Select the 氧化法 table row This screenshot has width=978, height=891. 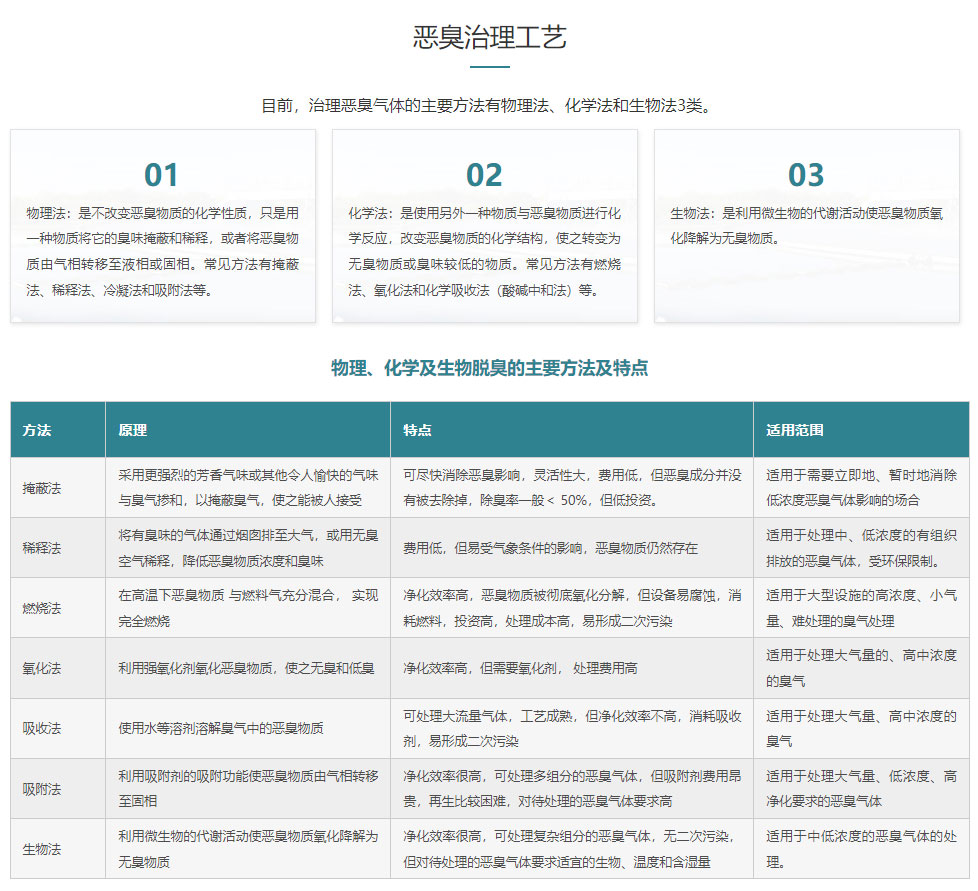point(490,668)
